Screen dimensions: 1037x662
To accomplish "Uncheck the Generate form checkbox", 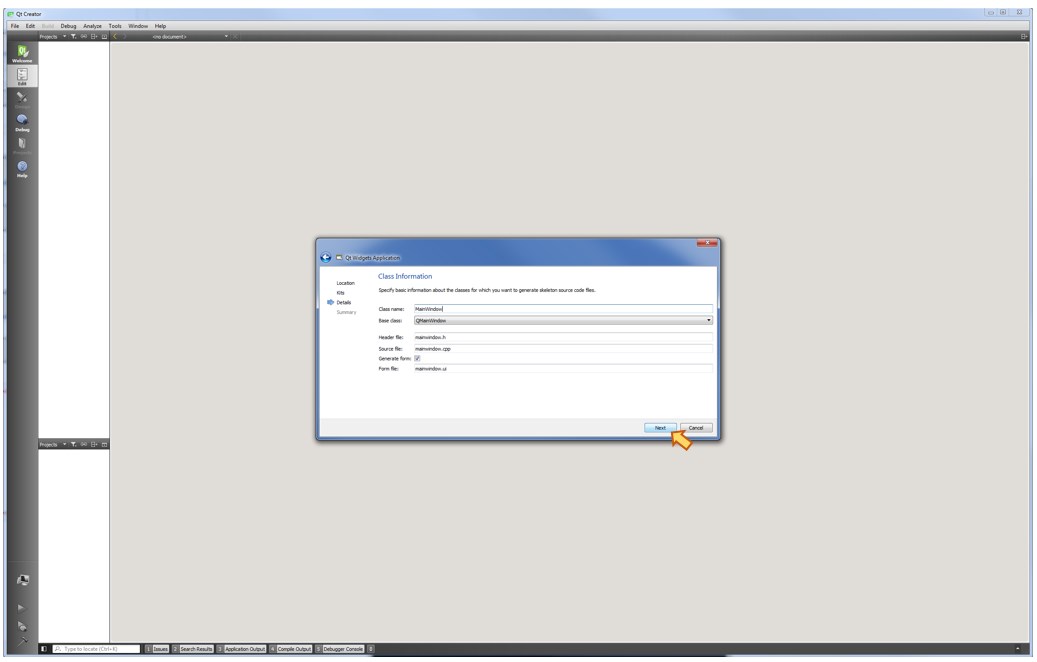I will click(x=417, y=358).
